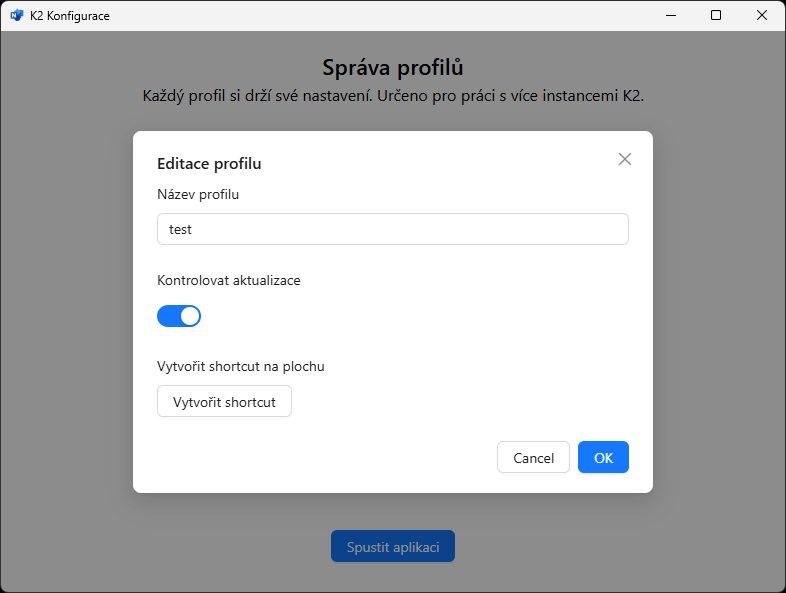Focus the Název profilu text field

392,229
